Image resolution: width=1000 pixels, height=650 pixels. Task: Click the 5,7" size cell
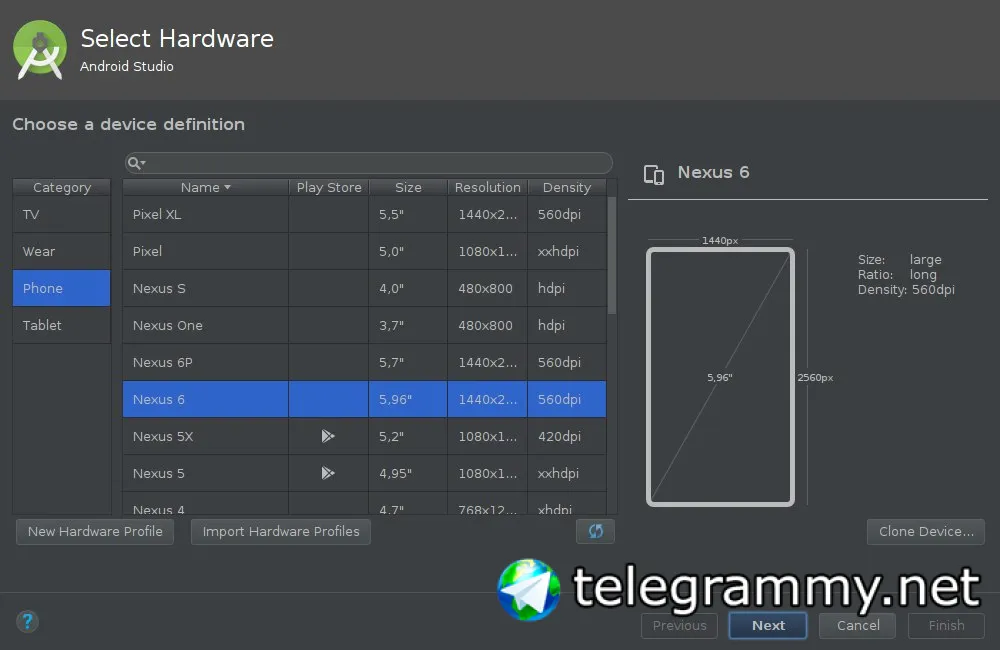408,362
